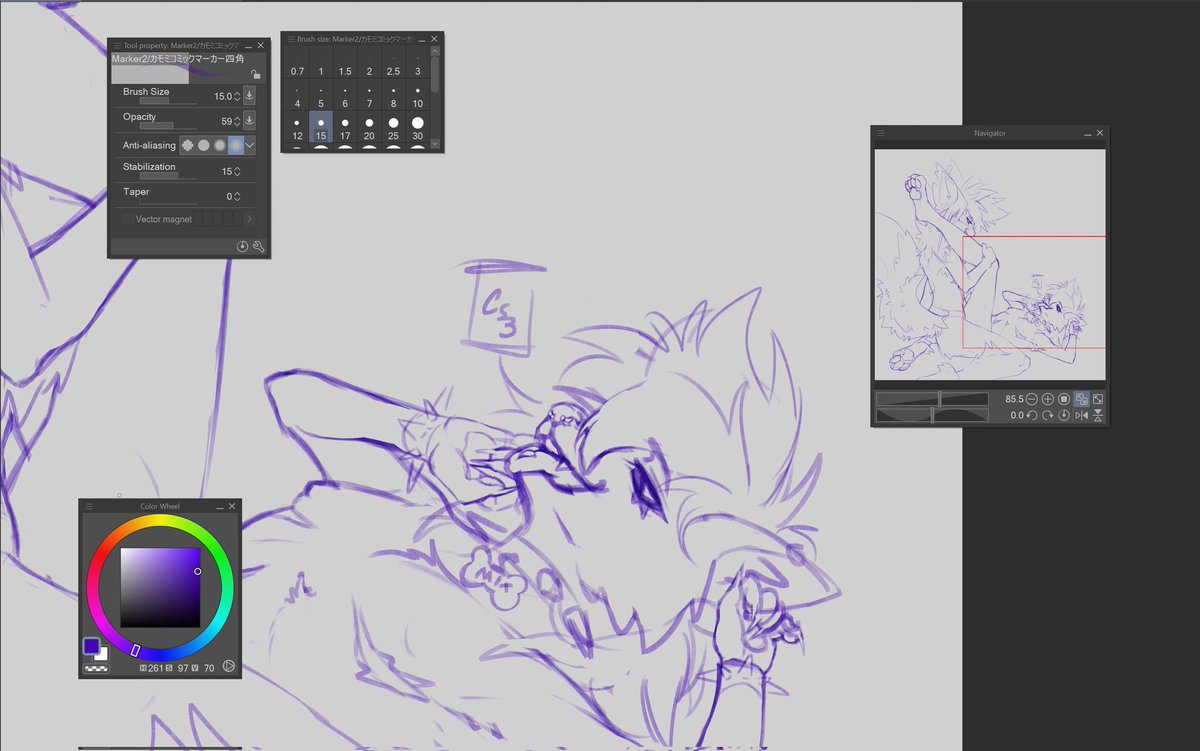
Task: Enable the Vector magnet checkbox
Action: (127, 219)
